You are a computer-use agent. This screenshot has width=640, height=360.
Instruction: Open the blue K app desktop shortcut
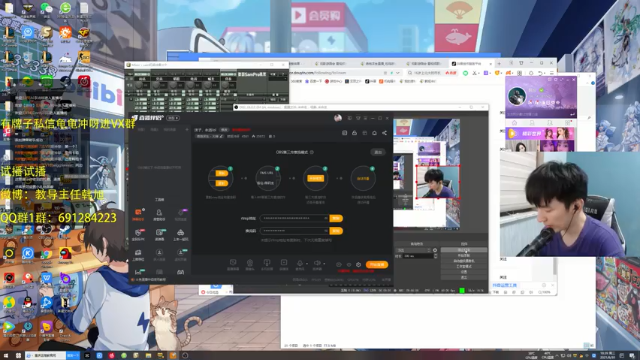(x=27, y=254)
